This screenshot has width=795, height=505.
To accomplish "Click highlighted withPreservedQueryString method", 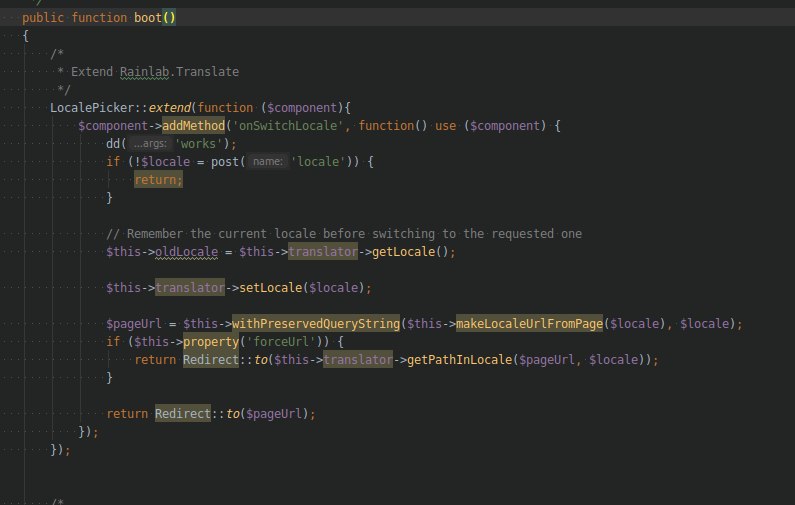I will pyautogui.click(x=316, y=324).
